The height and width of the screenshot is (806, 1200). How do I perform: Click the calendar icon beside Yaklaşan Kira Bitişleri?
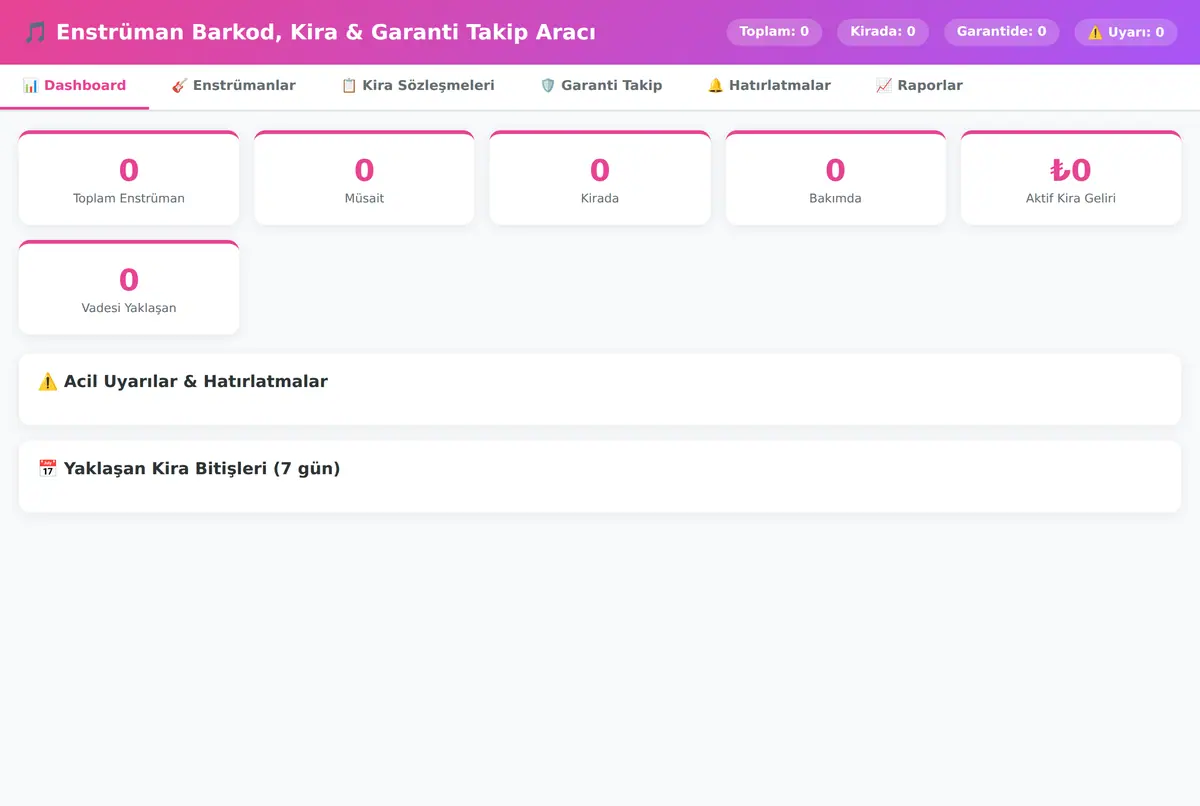48,469
